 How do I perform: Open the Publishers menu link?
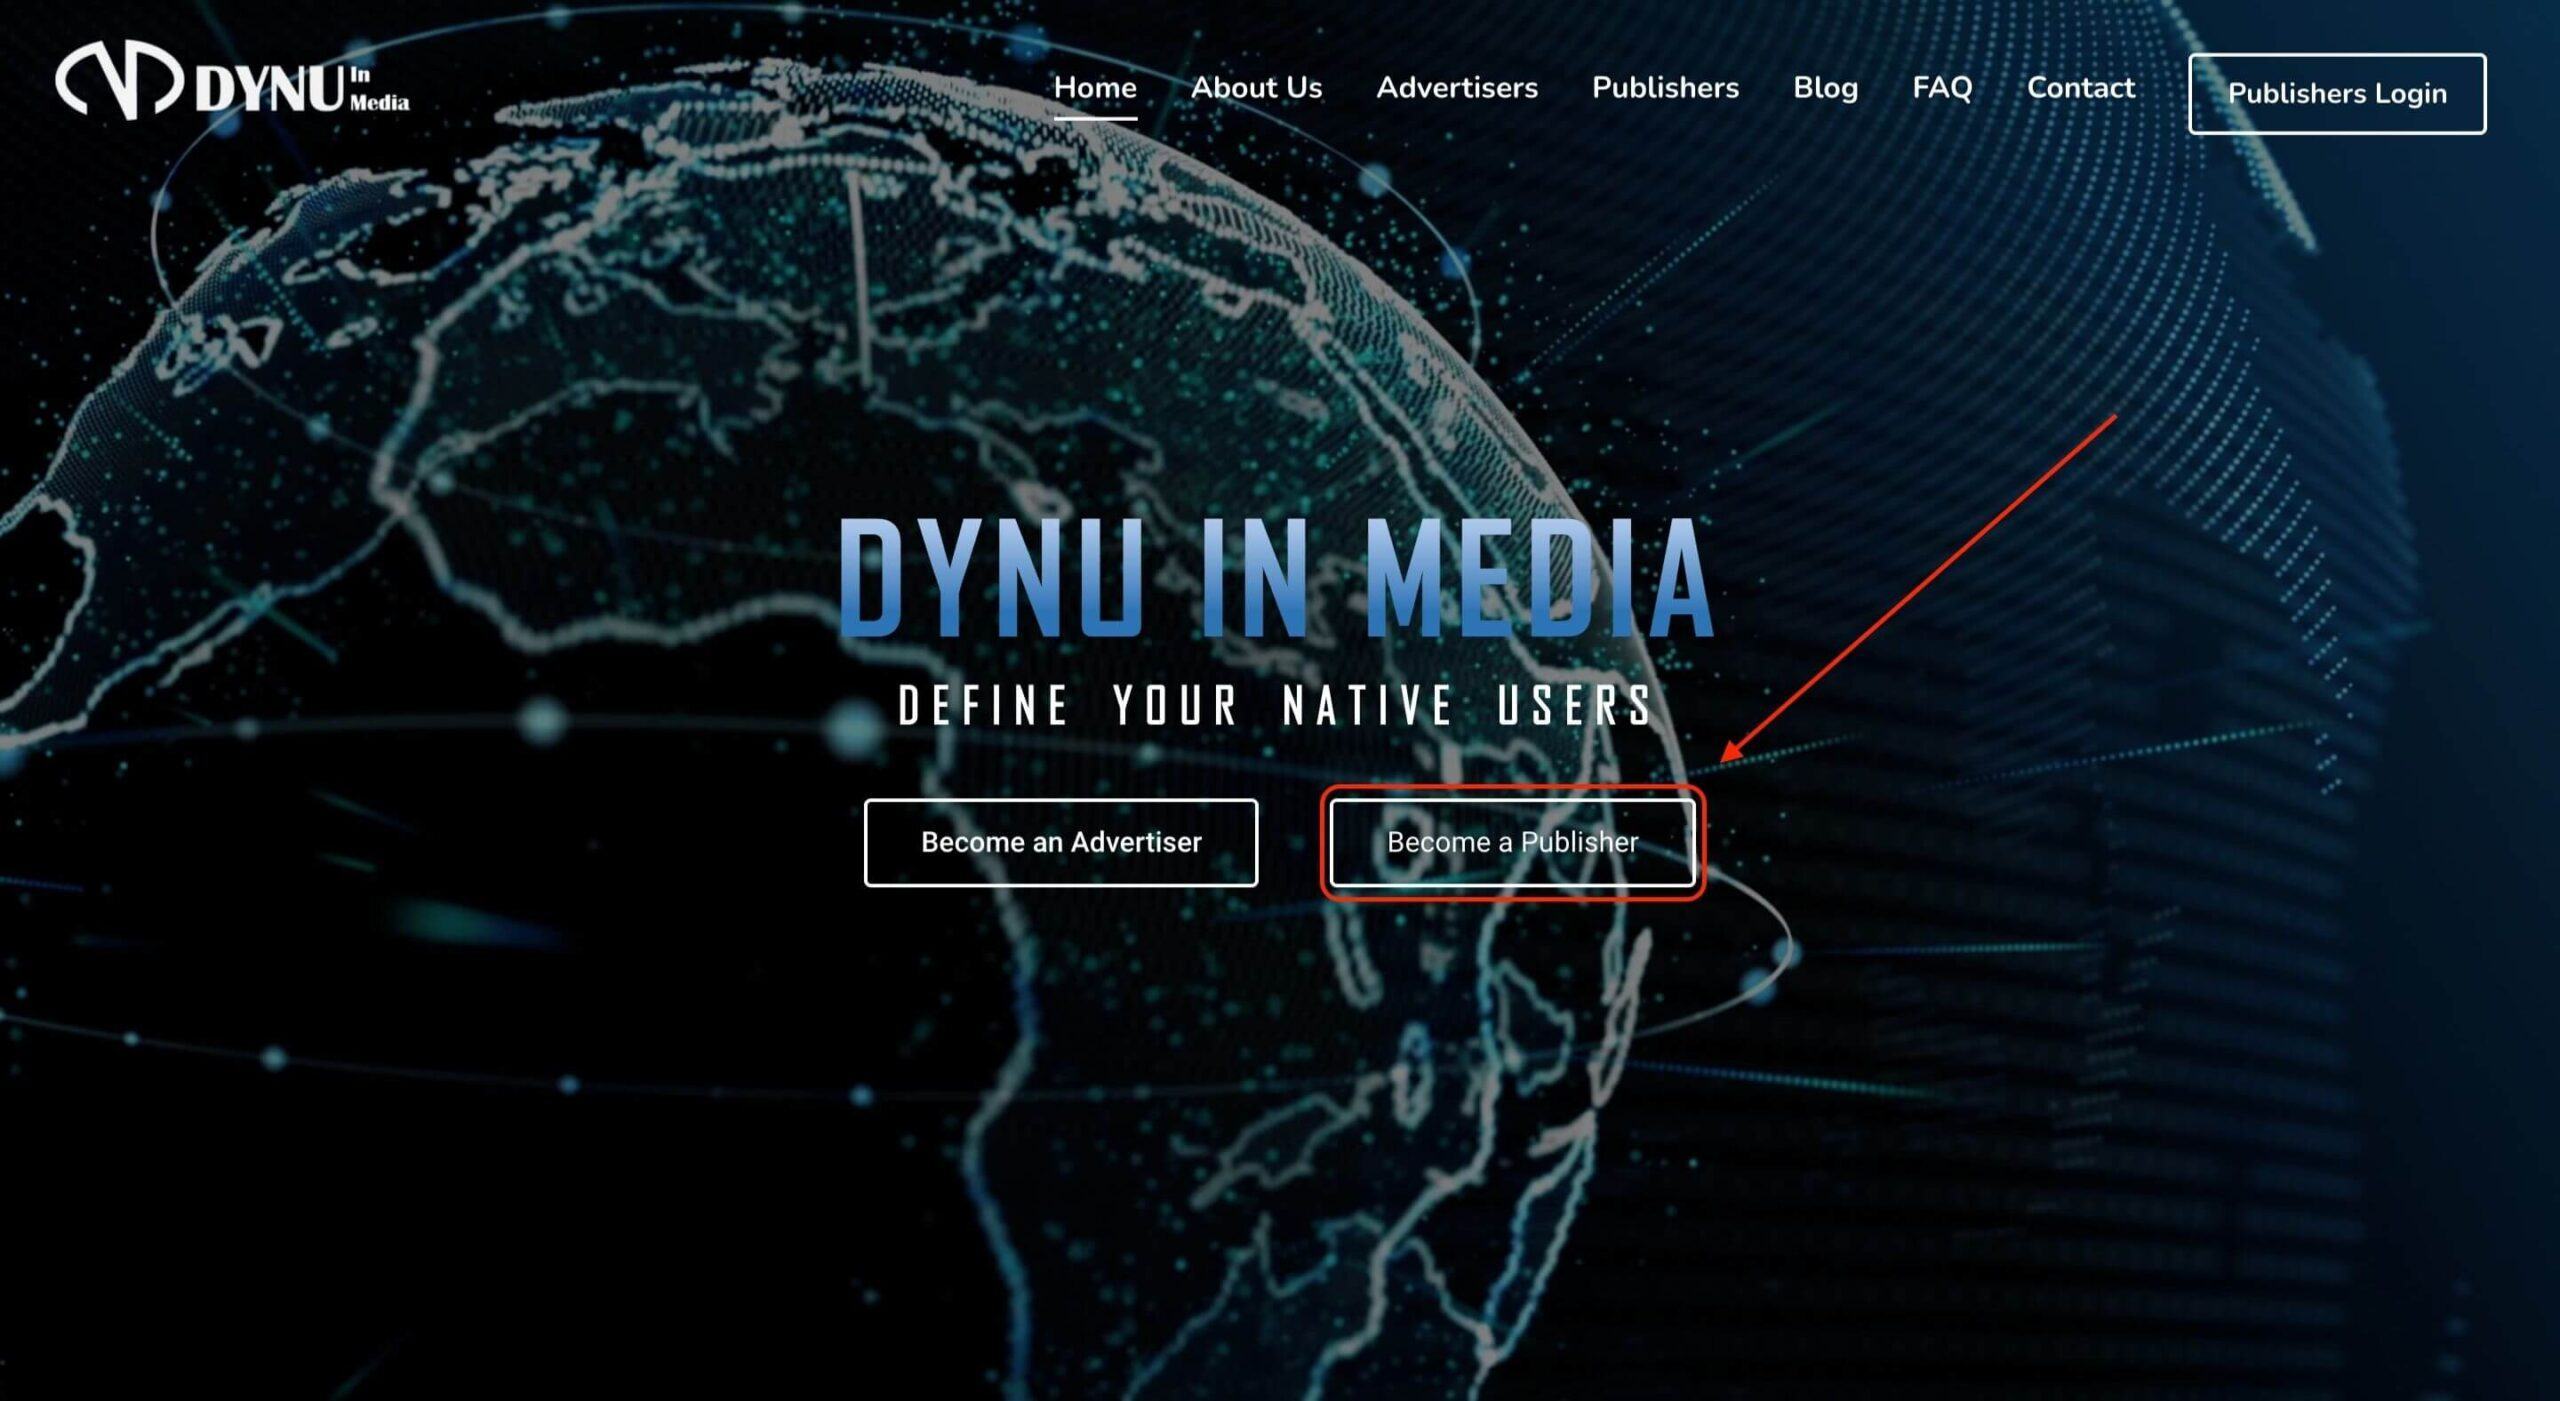coord(1665,88)
